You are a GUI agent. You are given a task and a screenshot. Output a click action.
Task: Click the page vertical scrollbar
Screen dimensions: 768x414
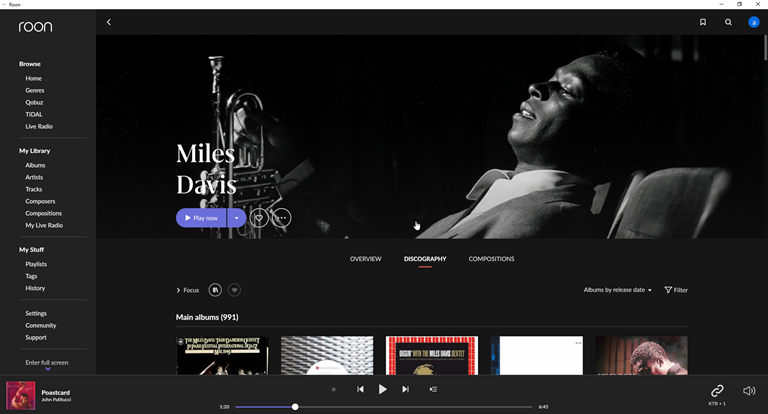pyautogui.click(x=765, y=48)
